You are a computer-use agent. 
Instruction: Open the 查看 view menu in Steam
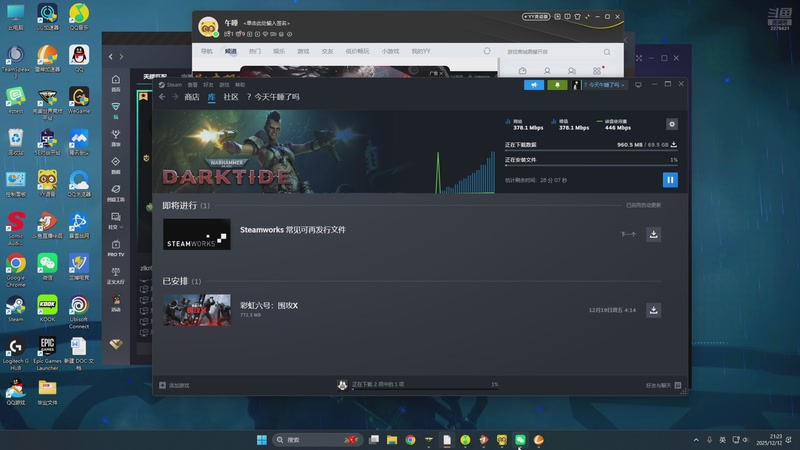[192, 85]
